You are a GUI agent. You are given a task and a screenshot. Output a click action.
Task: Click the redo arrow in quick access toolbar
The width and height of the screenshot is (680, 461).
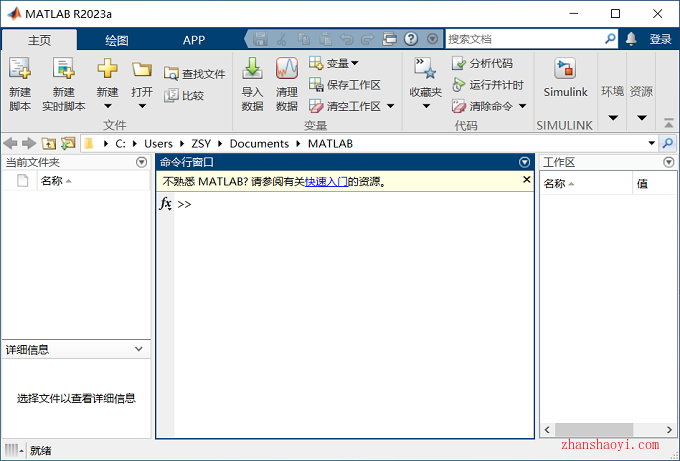tap(368, 39)
